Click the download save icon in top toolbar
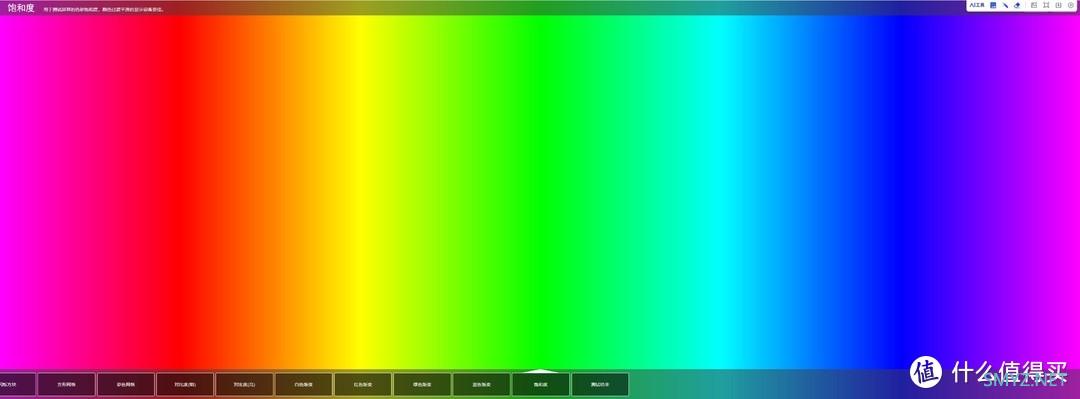The height and width of the screenshot is (399, 1080). click(x=1059, y=5)
